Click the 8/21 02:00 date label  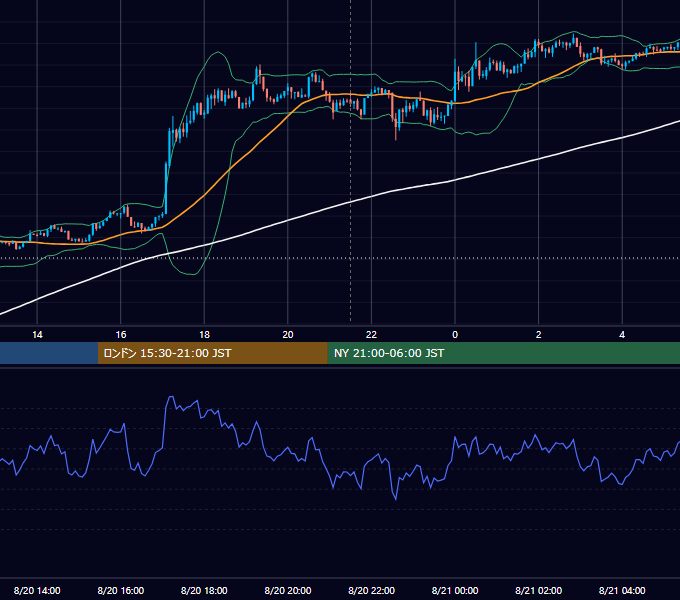click(538, 590)
